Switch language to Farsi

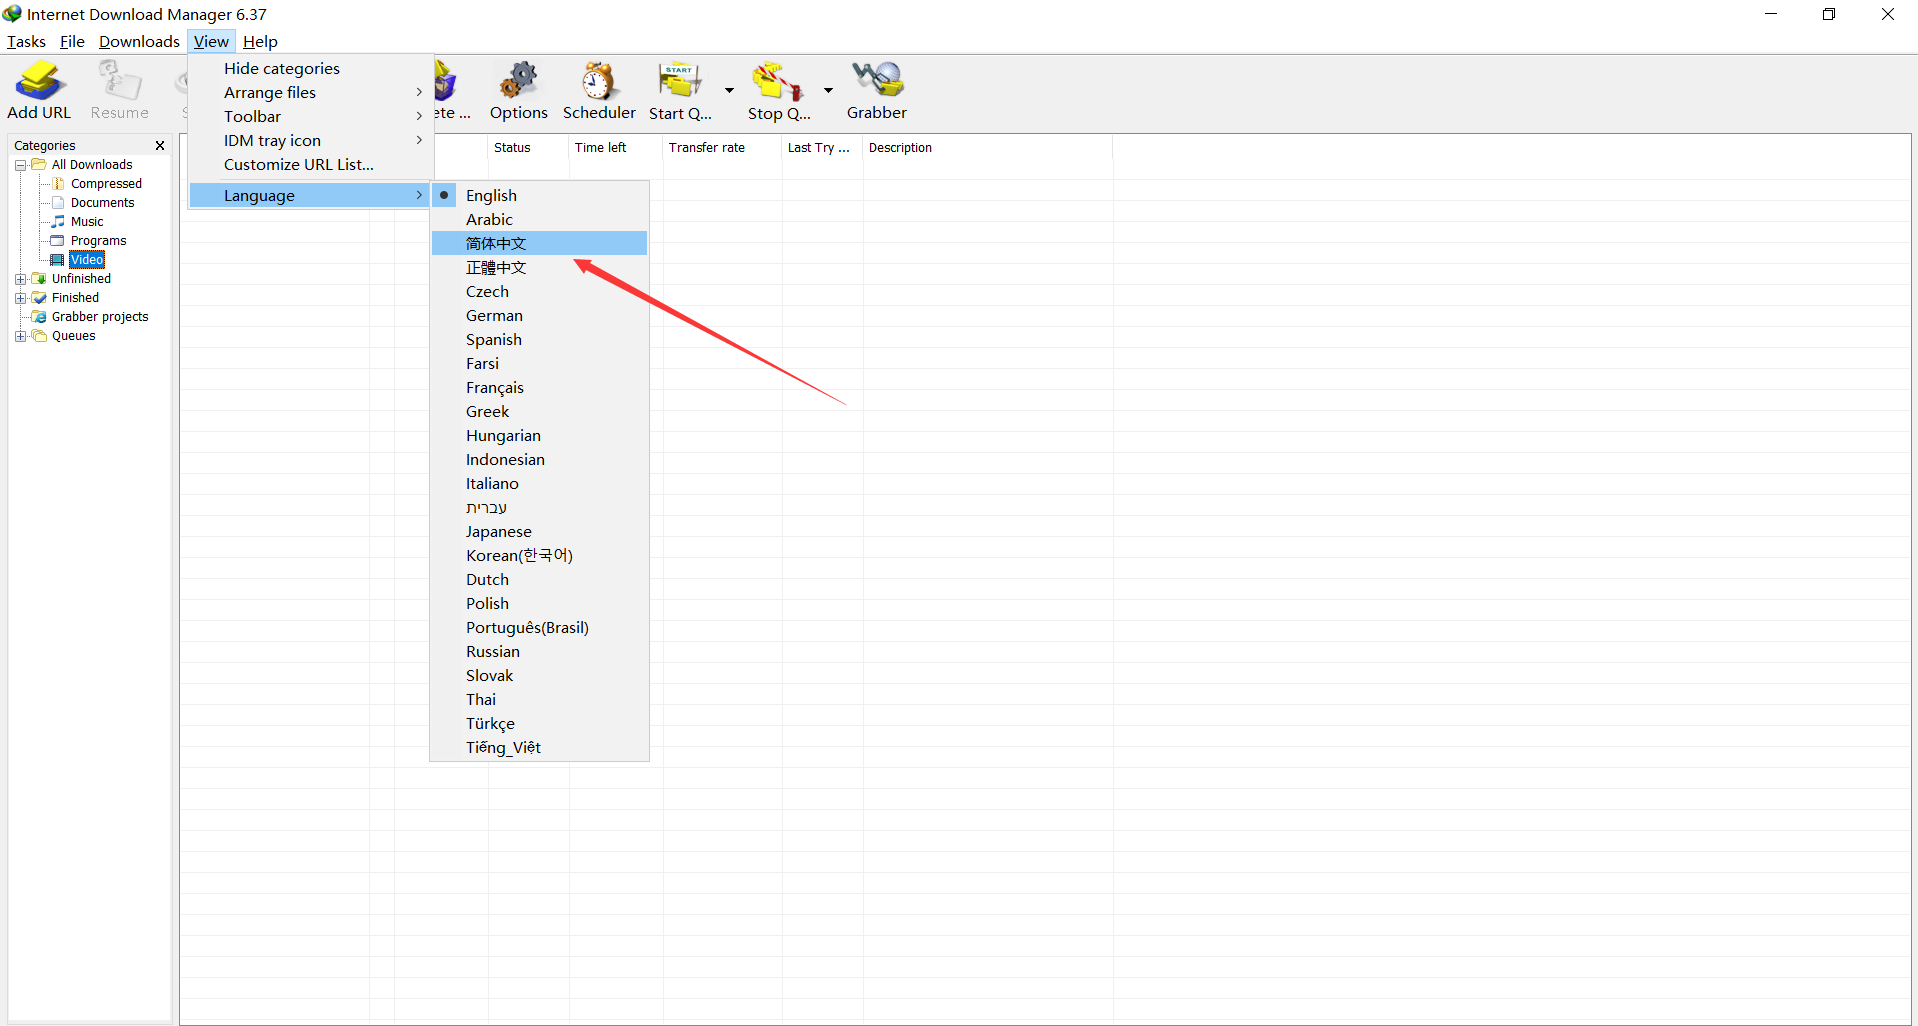540,364
